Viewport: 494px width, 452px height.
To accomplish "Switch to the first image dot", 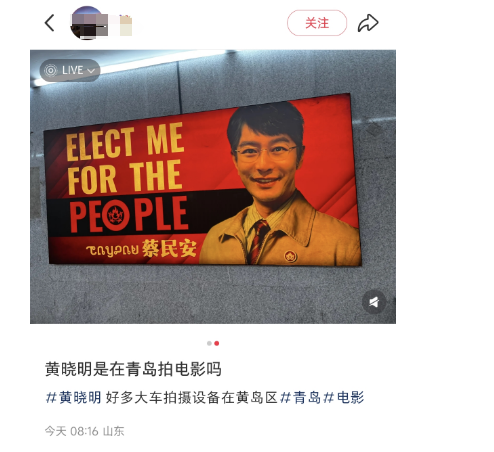I will point(209,343).
